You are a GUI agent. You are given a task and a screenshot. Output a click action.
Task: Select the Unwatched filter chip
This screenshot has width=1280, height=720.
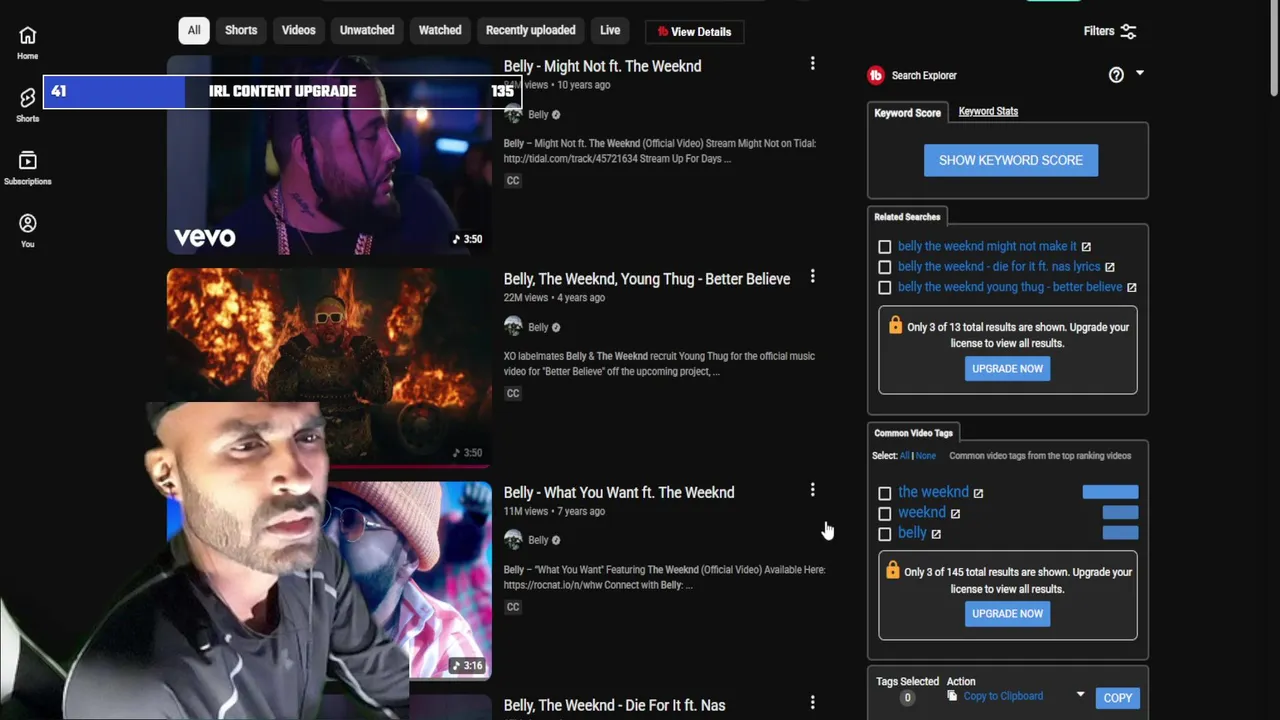coord(367,30)
